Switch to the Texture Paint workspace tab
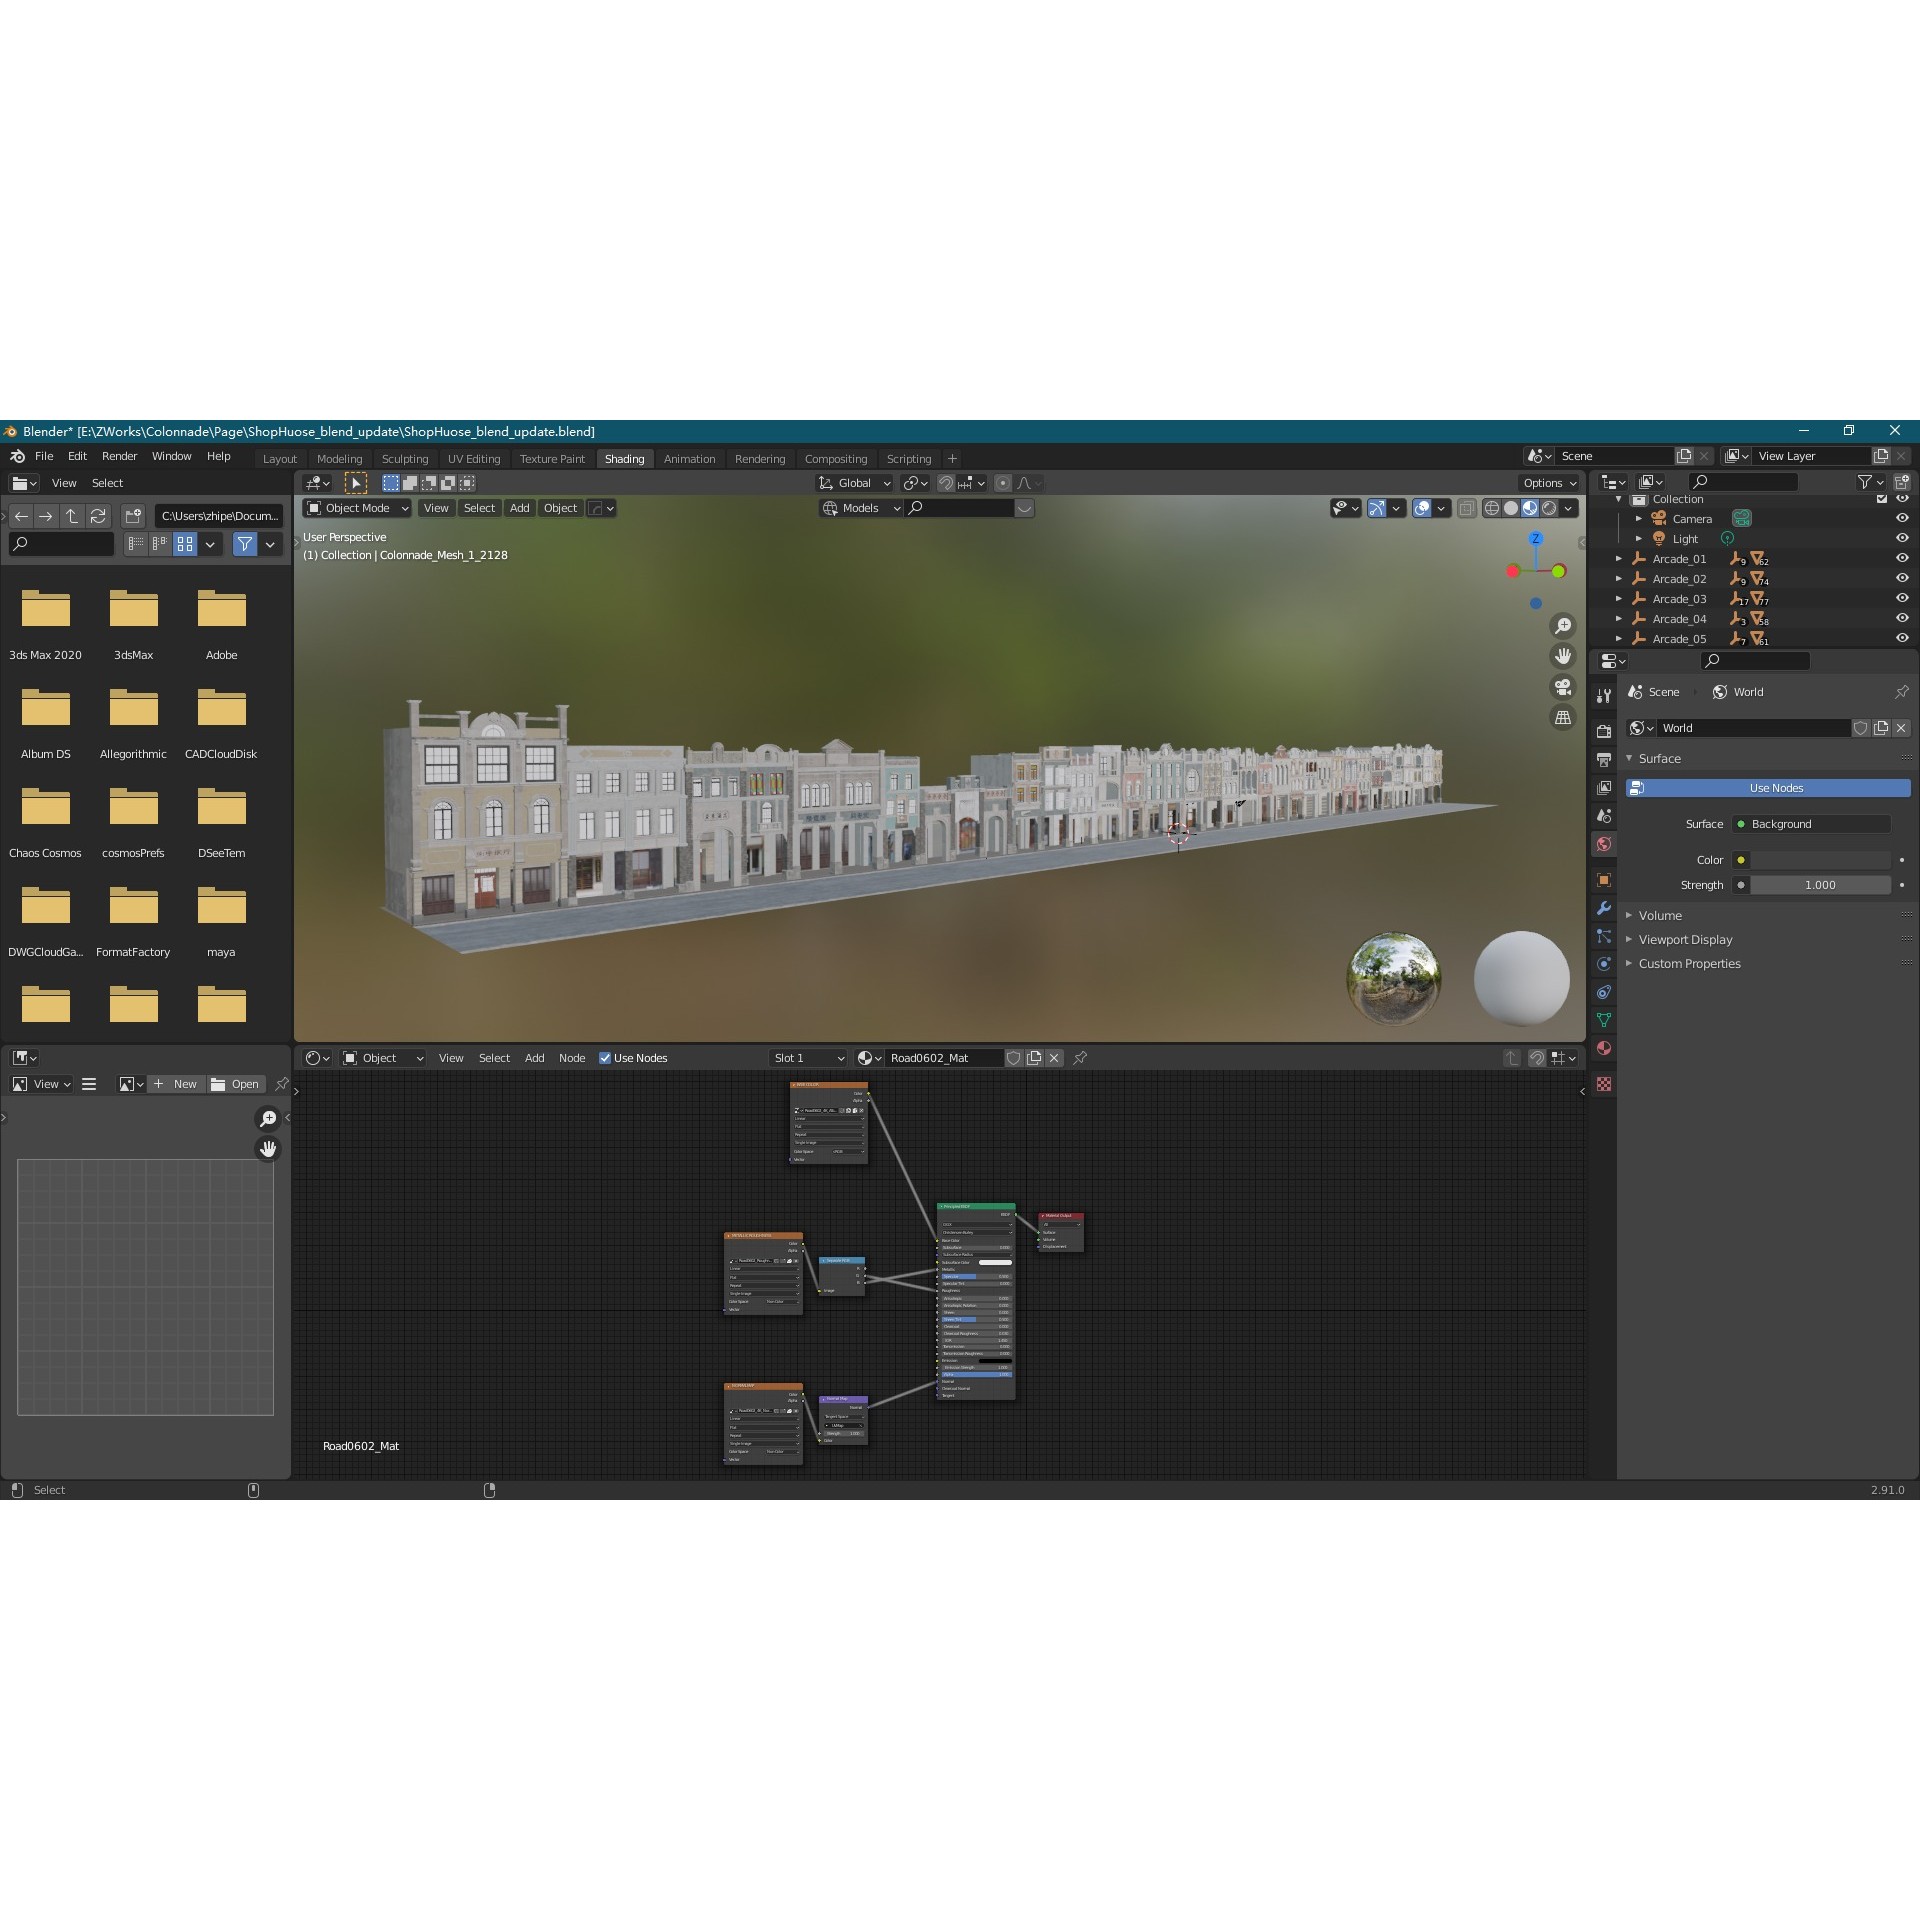 [552, 459]
